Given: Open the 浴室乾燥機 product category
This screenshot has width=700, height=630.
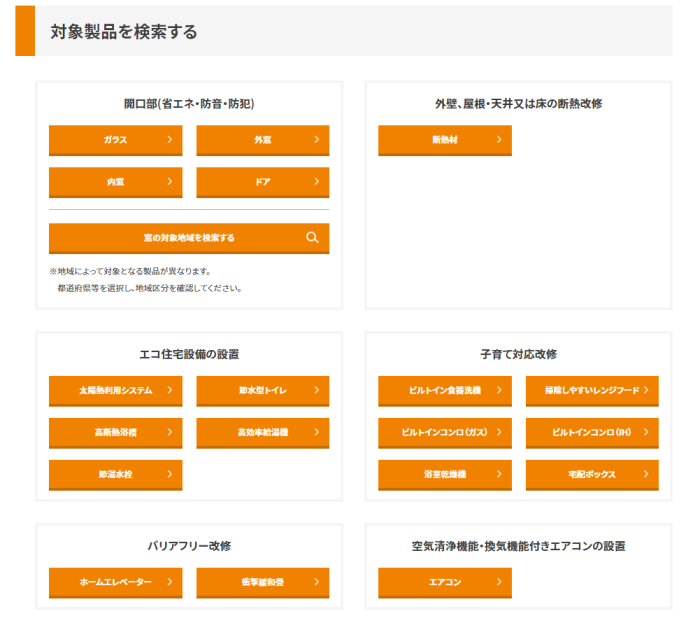Looking at the screenshot, I should click(x=444, y=474).
